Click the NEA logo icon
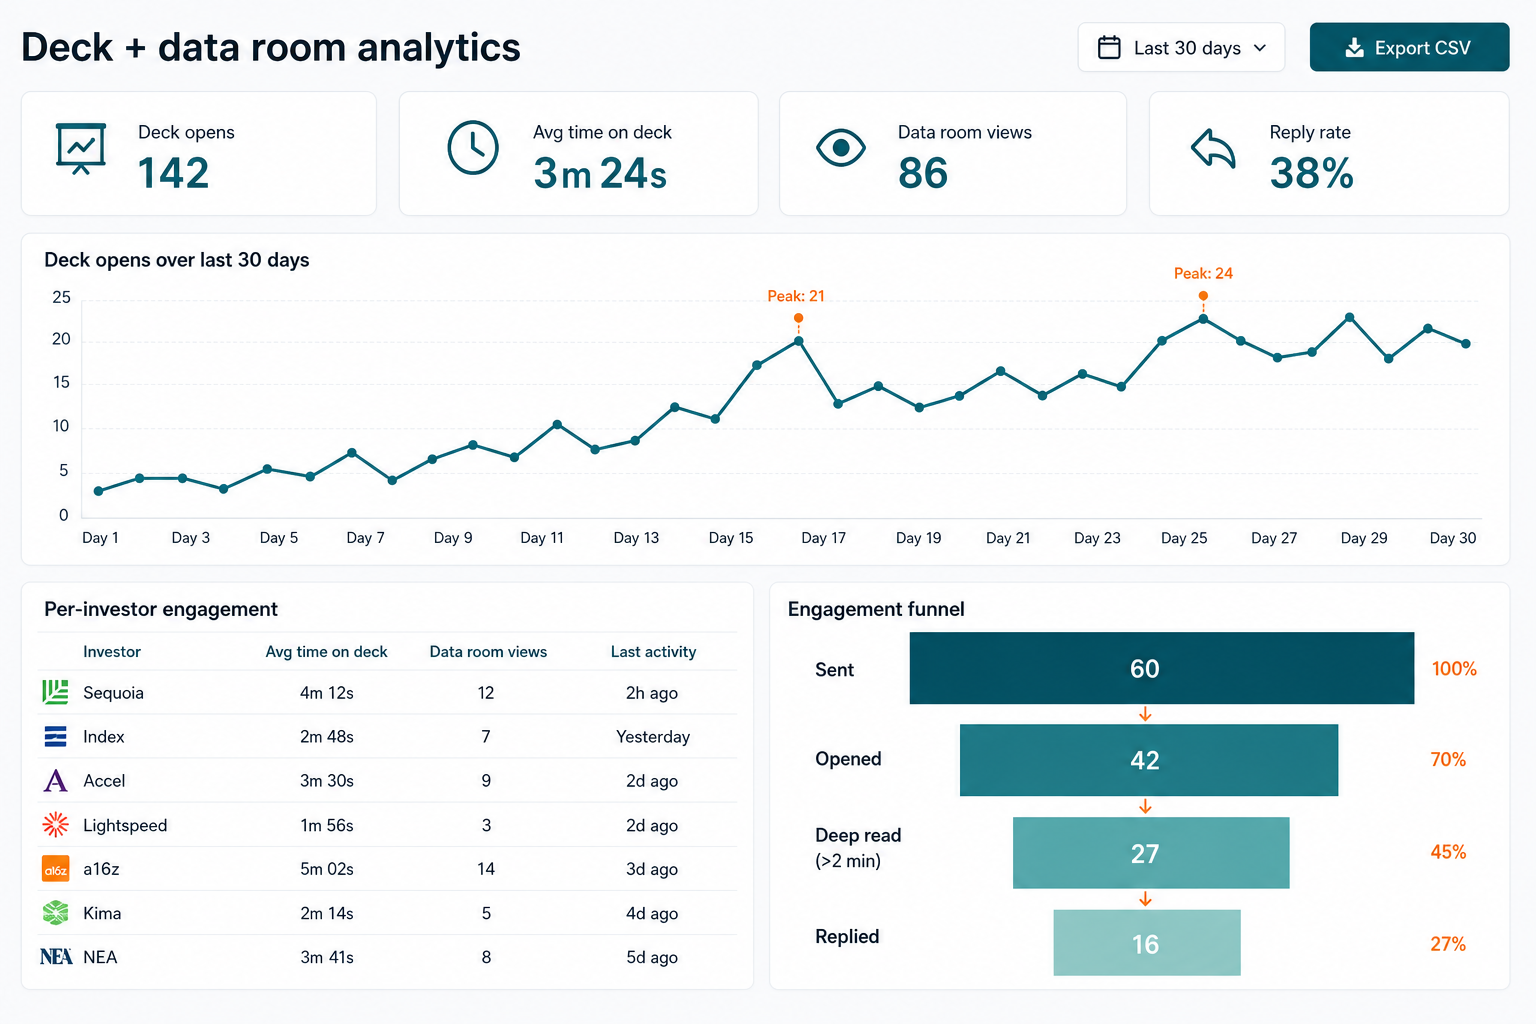 tap(56, 957)
